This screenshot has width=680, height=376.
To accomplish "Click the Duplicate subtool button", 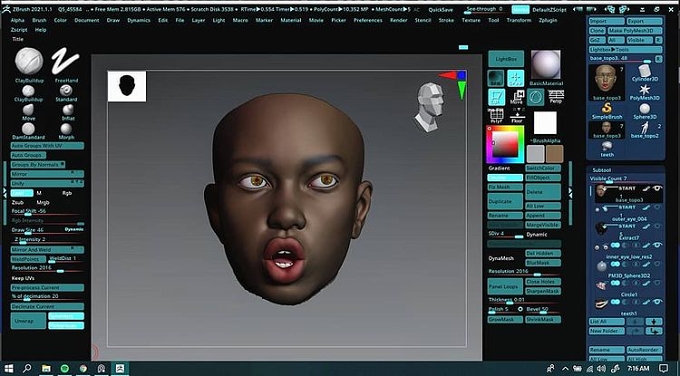I will click(x=505, y=201).
